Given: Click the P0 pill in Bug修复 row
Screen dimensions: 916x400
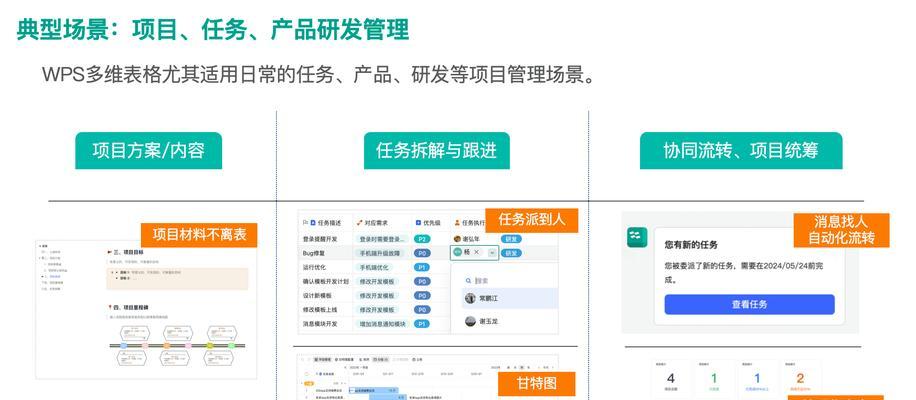Looking at the screenshot, I should (x=422, y=253).
